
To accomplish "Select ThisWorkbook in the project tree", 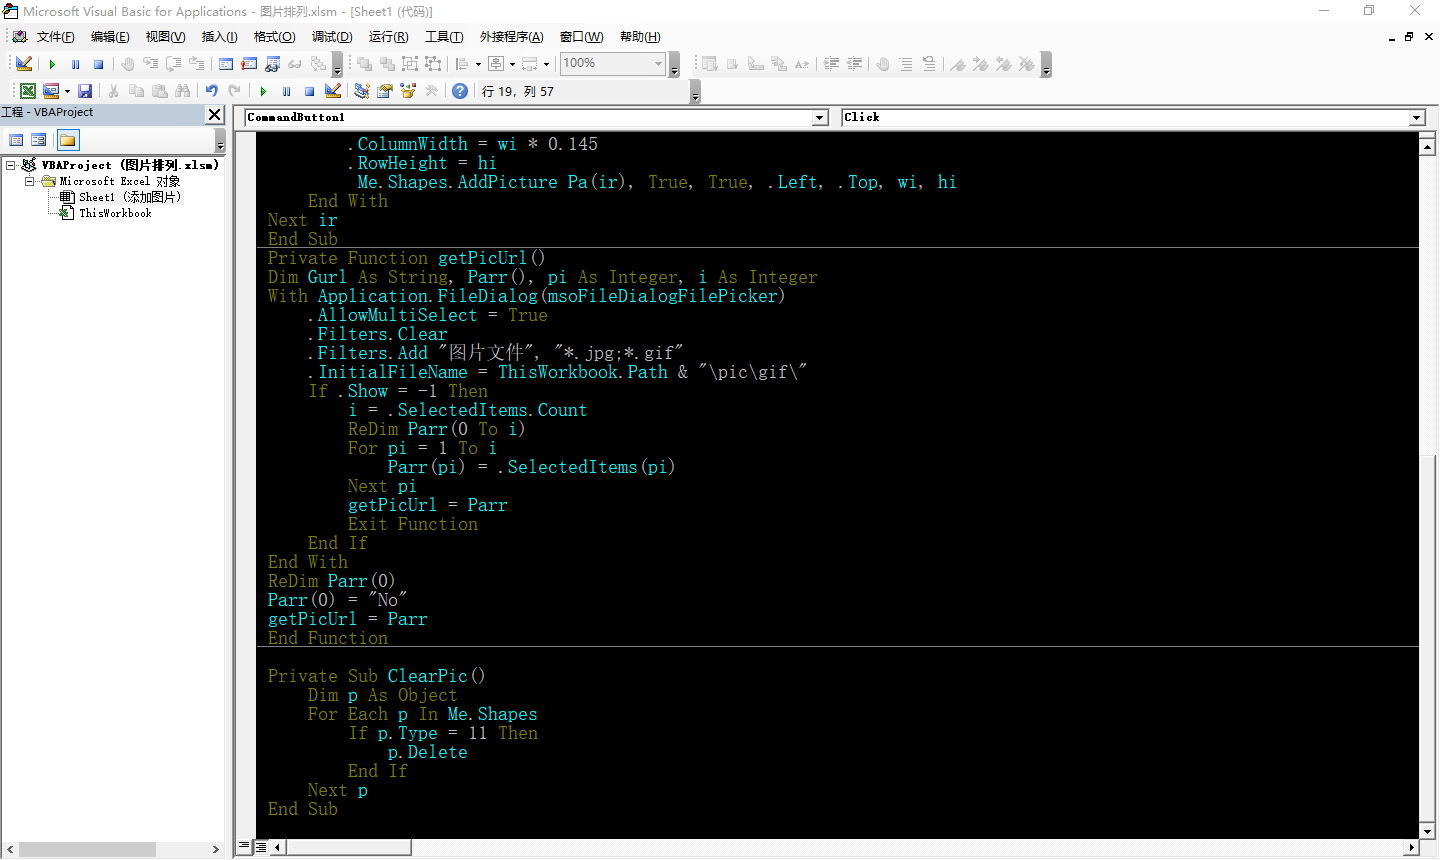I will (x=115, y=213).
